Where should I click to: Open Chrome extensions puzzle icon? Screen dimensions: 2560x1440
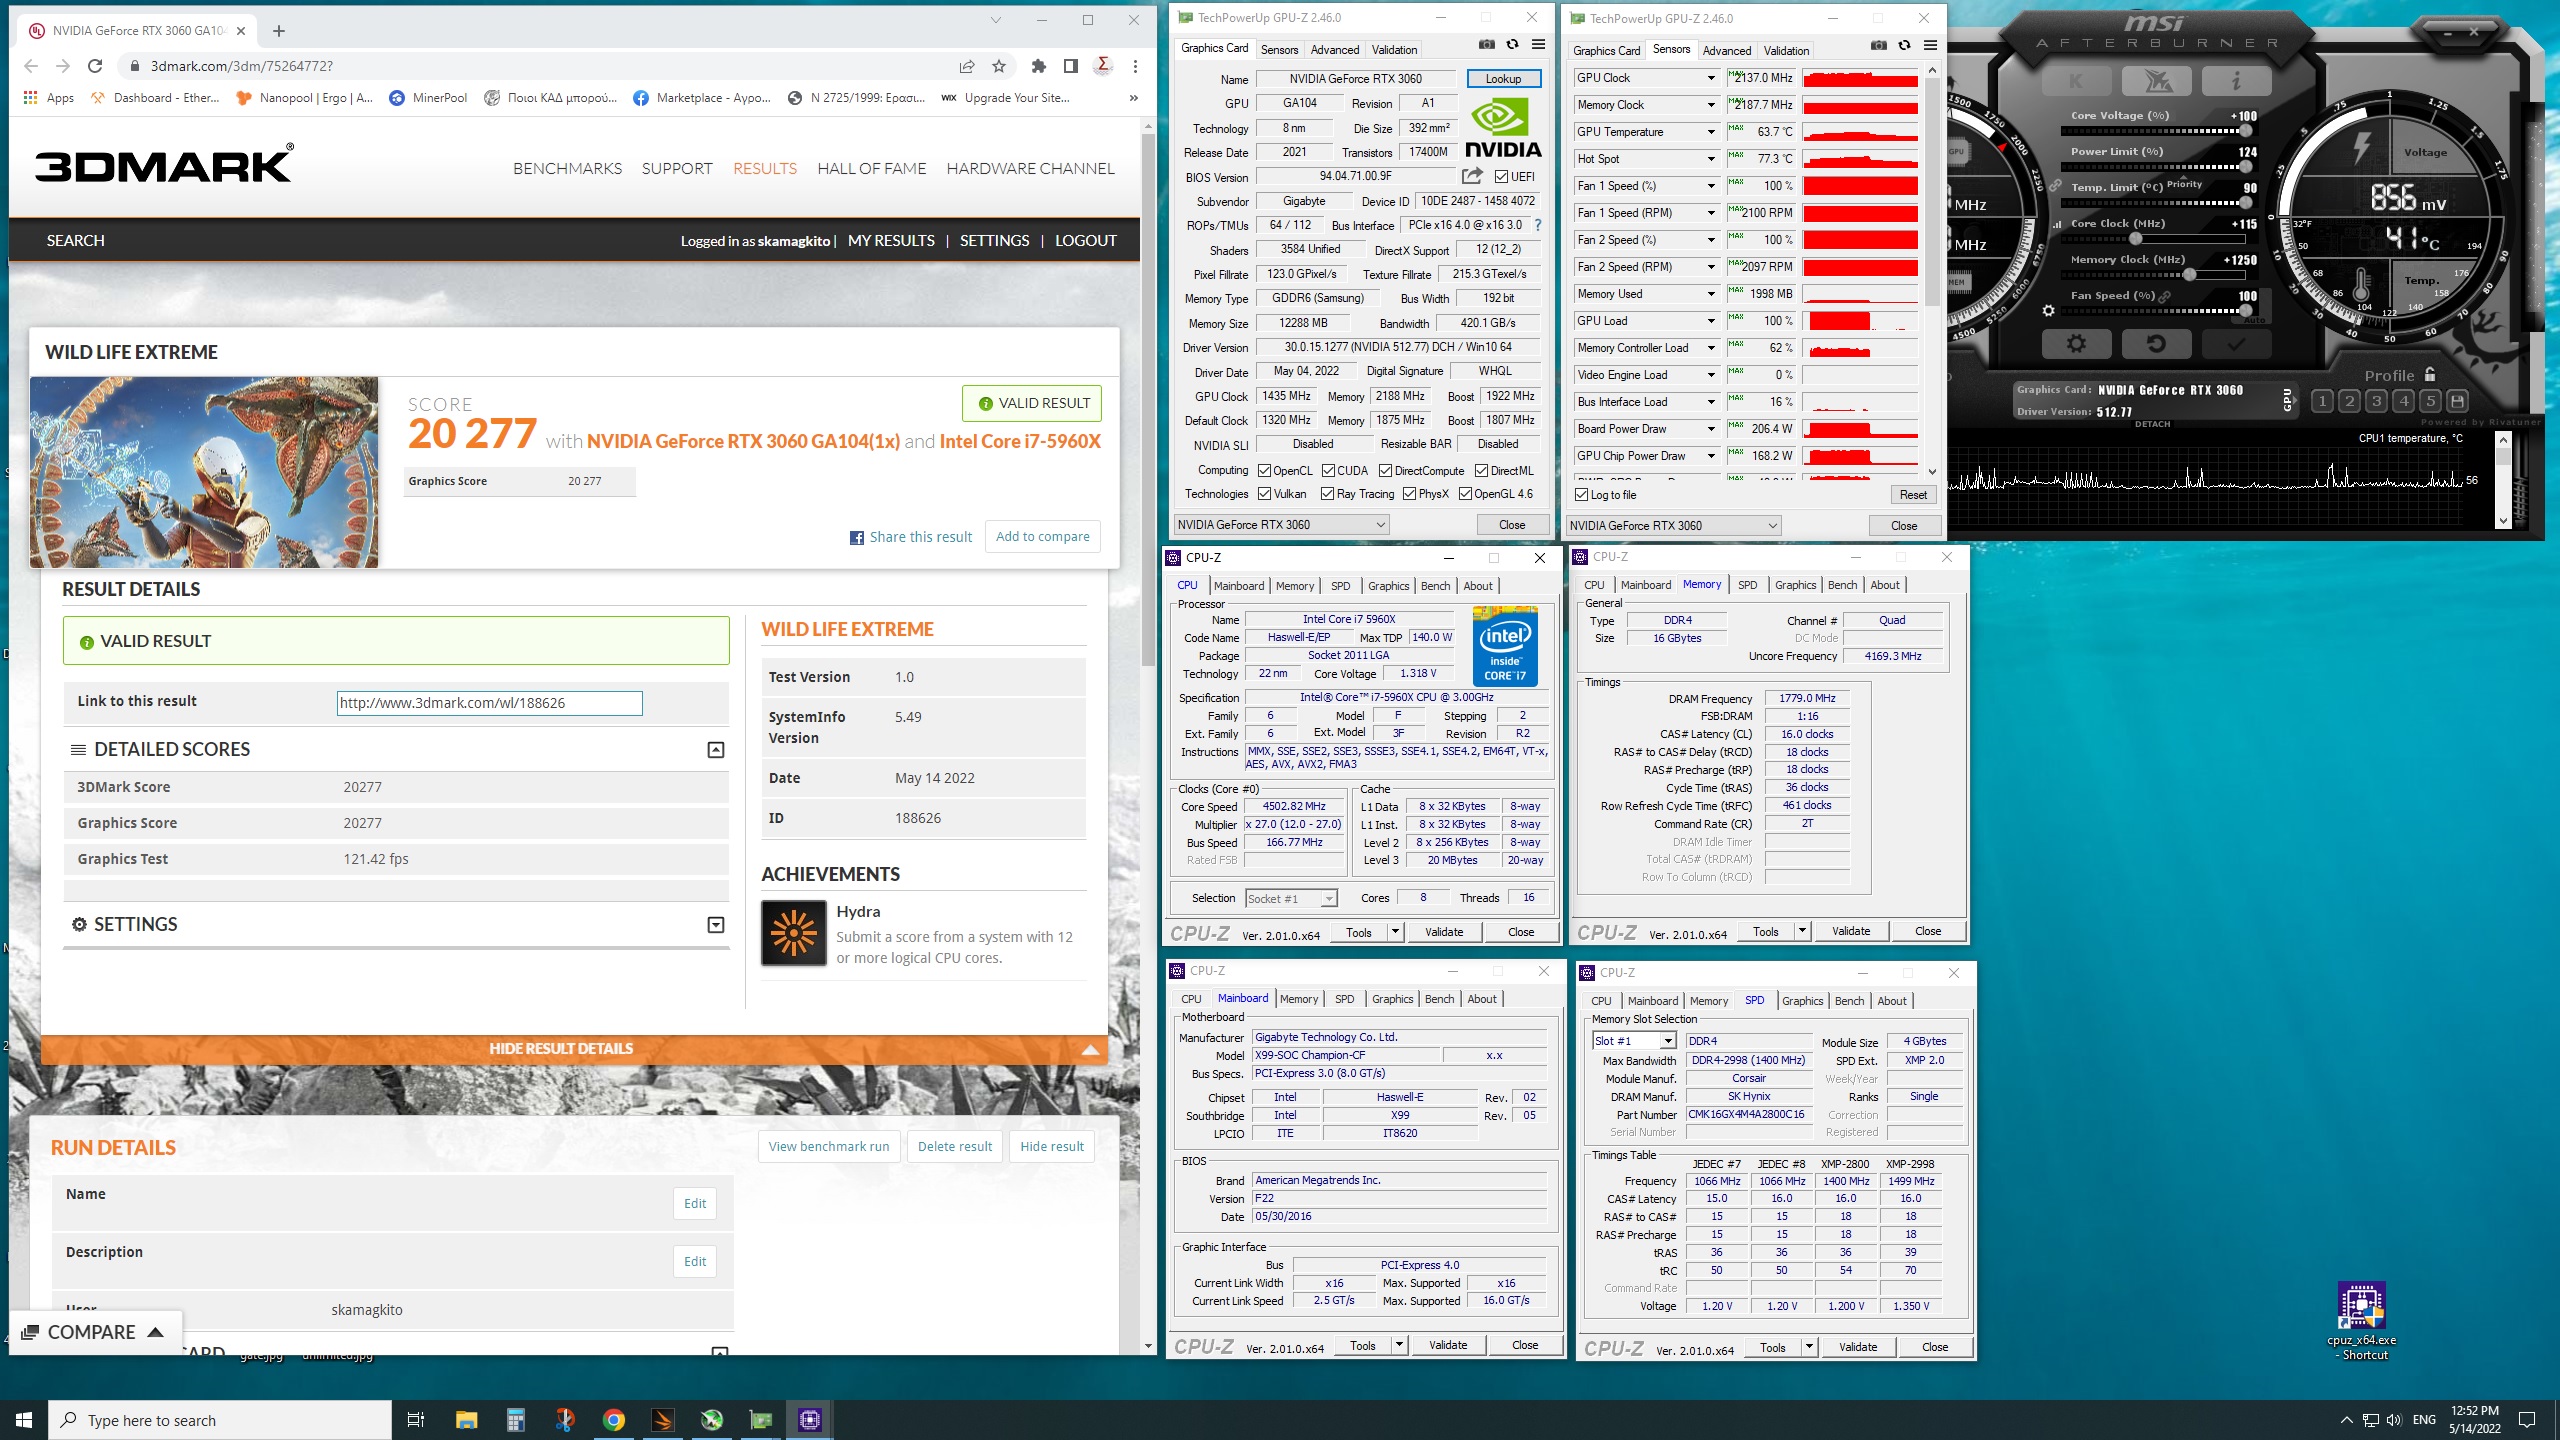tap(1039, 66)
